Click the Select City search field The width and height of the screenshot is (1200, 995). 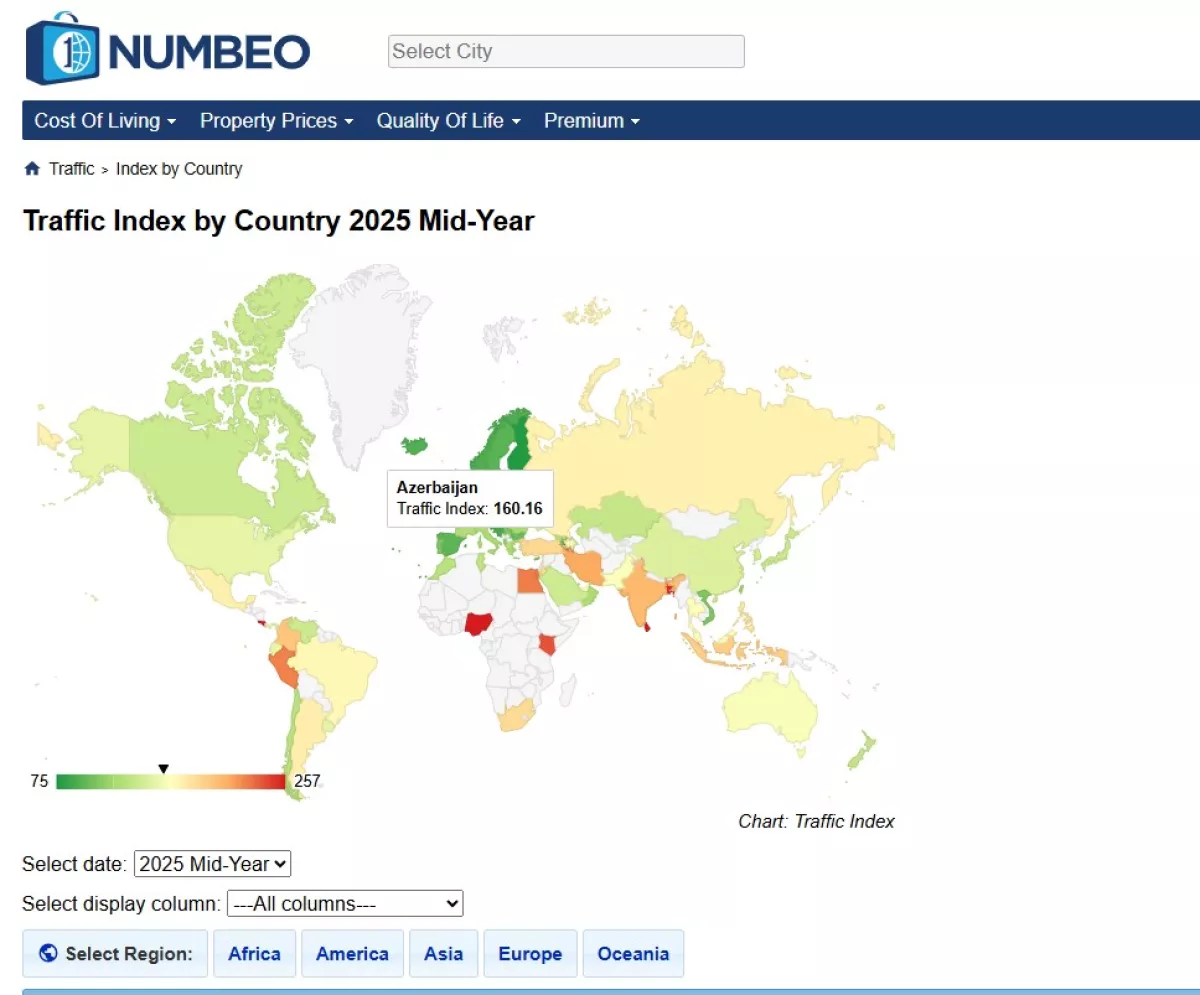point(566,51)
